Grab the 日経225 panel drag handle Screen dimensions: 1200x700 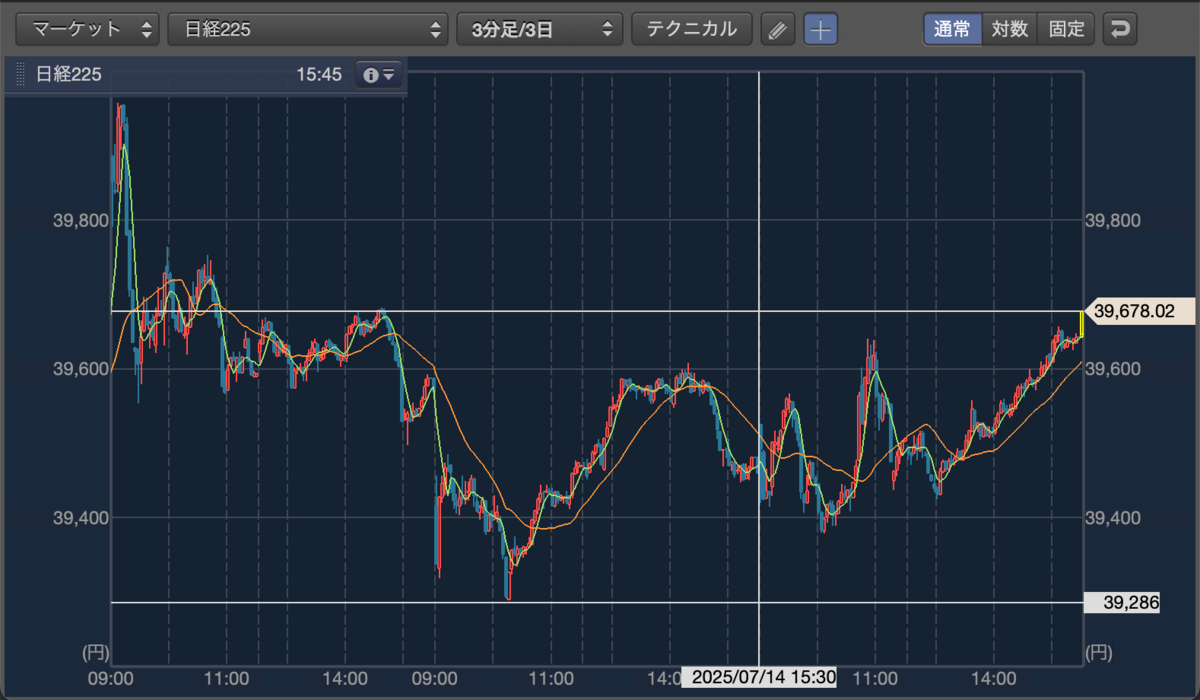click(x=19, y=75)
